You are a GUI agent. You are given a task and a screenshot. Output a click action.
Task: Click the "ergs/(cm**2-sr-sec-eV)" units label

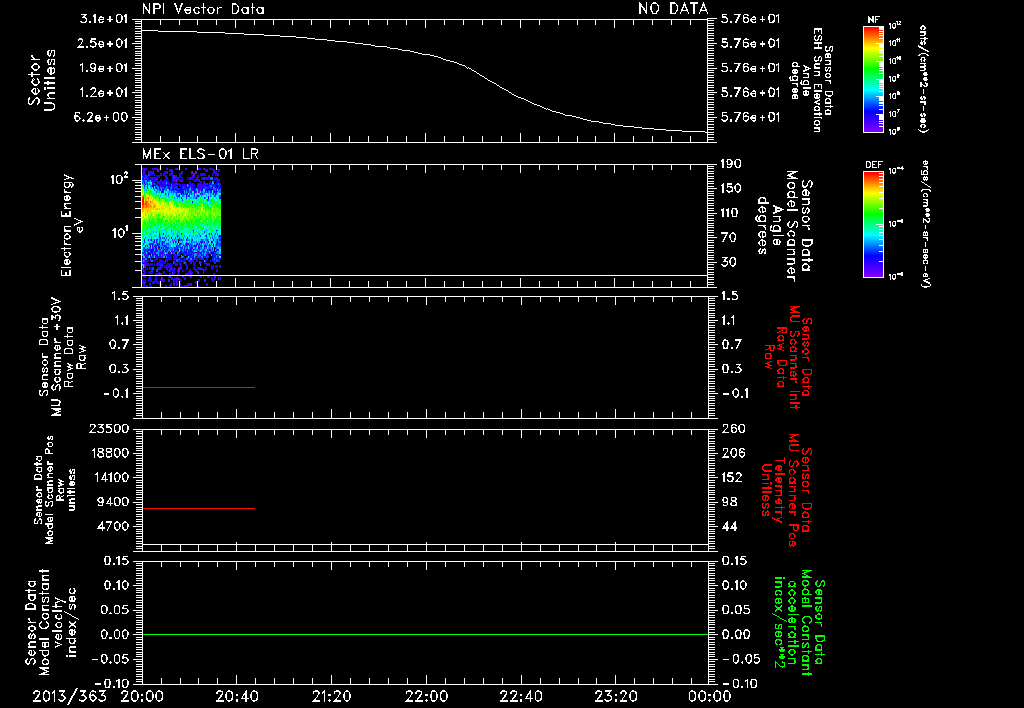coord(925,224)
